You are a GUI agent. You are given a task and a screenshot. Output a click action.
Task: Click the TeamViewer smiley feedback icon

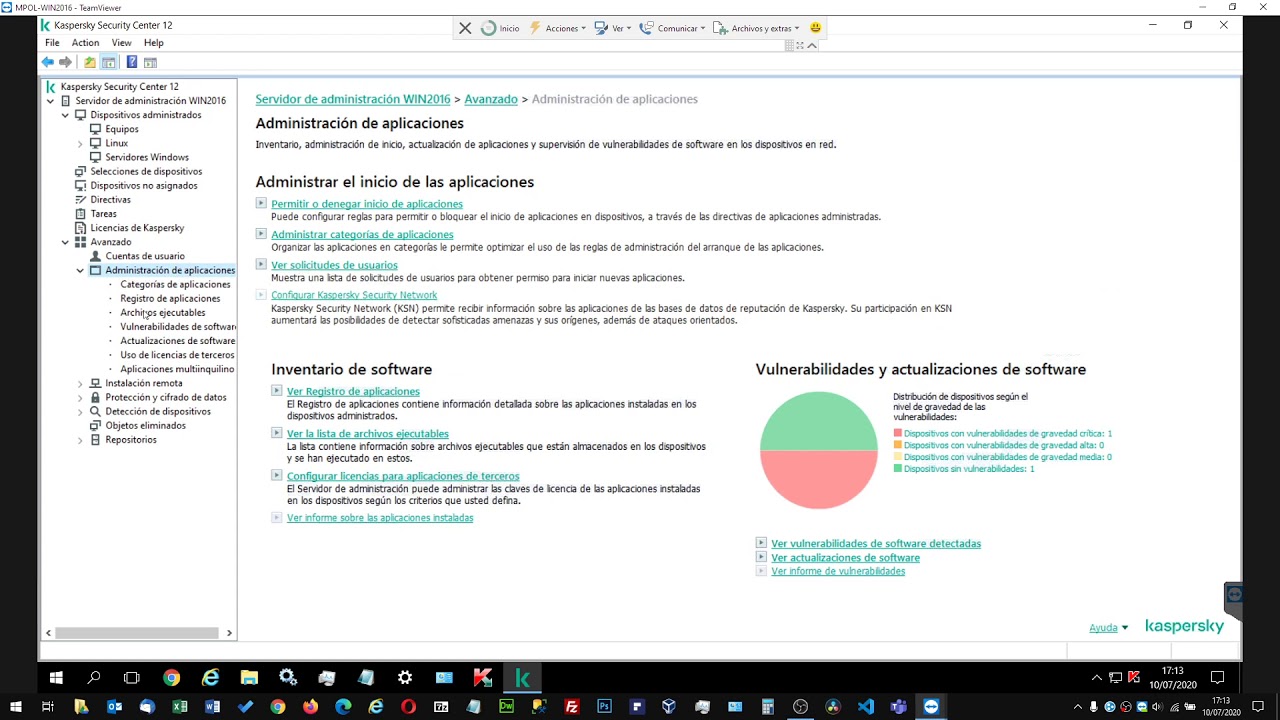(x=815, y=28)
